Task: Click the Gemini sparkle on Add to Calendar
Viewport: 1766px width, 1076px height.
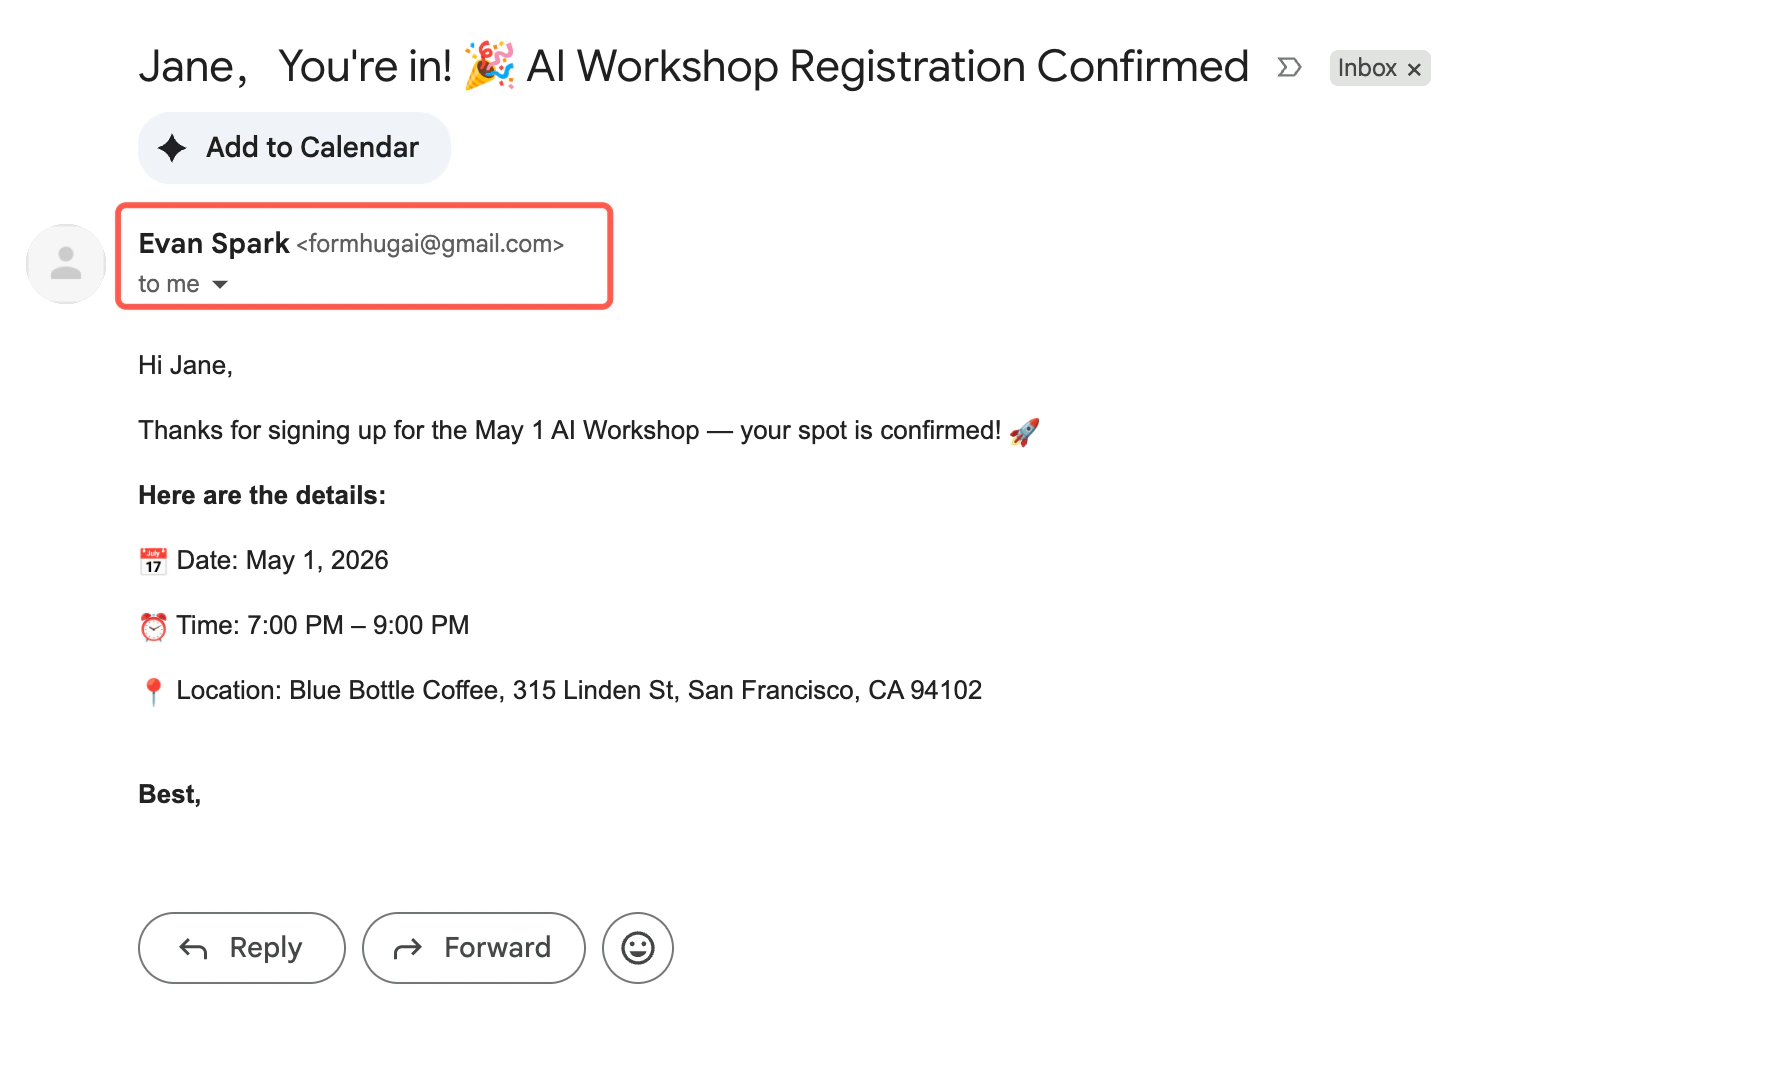Action: 173,147
